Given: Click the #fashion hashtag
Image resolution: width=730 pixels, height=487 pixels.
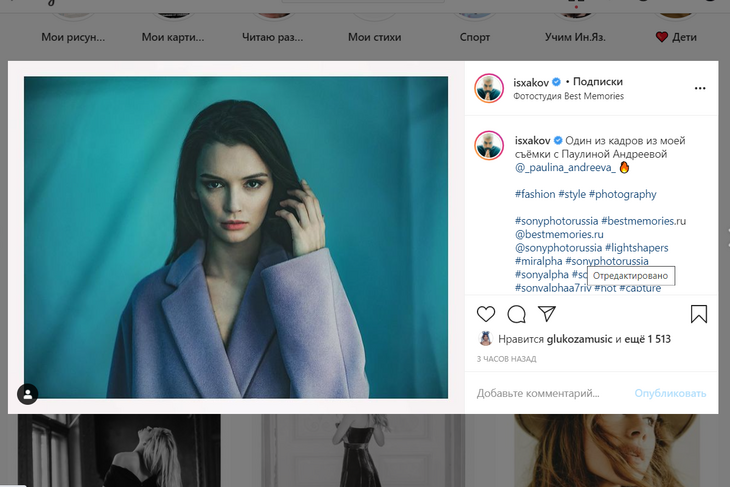Looking at the screenshot, I should click(536, 194).
